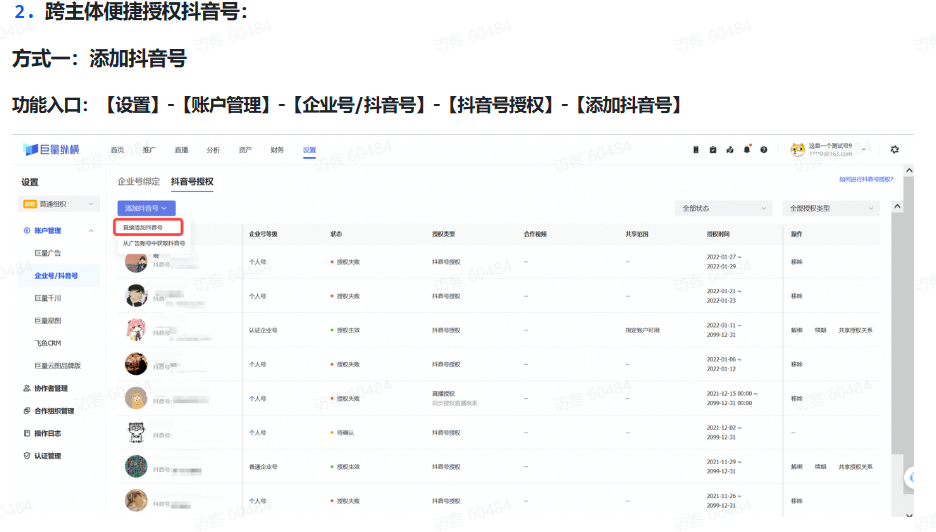The height and width of the screenshot is (532, 936).
Task: Choose 从广告账号中获取抖音号 menu option
Action: [x=153, y=243]
